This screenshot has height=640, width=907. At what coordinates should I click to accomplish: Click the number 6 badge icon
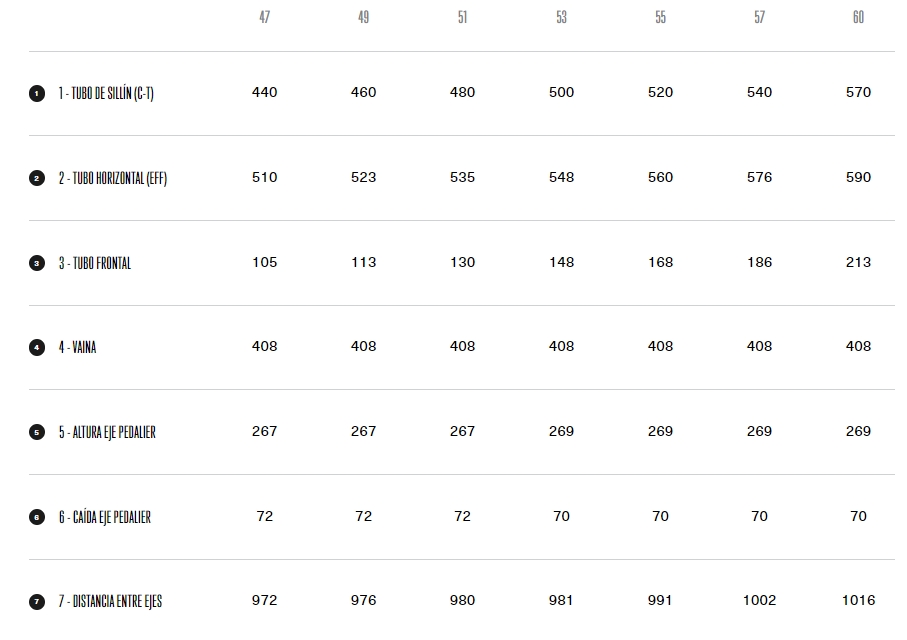37,517
